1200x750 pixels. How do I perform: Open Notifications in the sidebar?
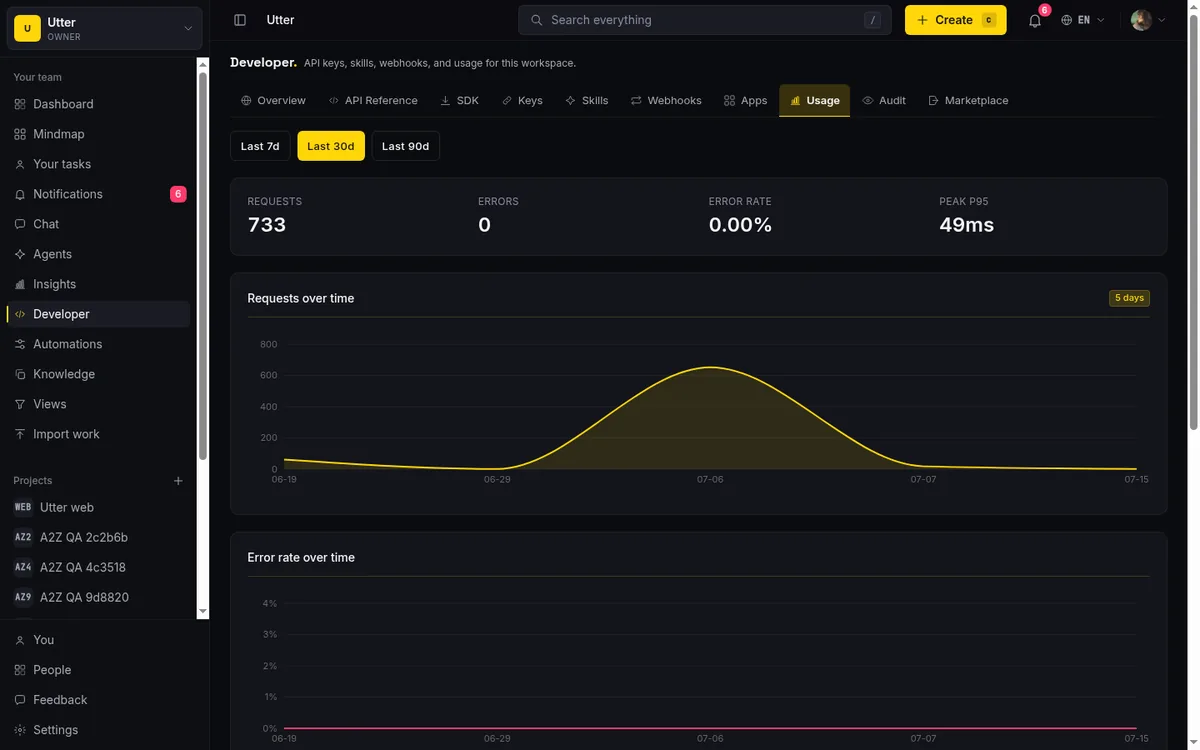98,194
